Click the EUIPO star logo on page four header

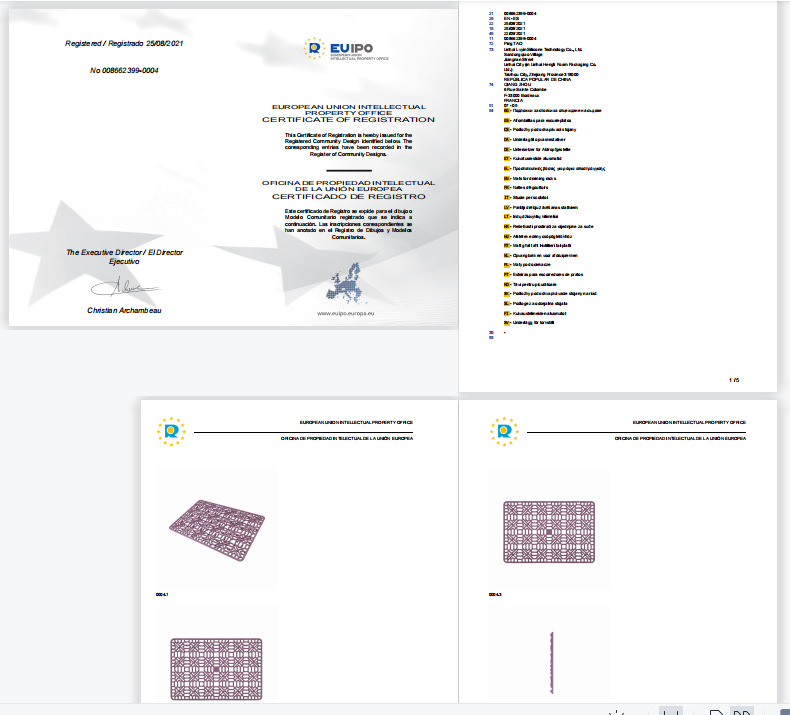tap(504, 431)
